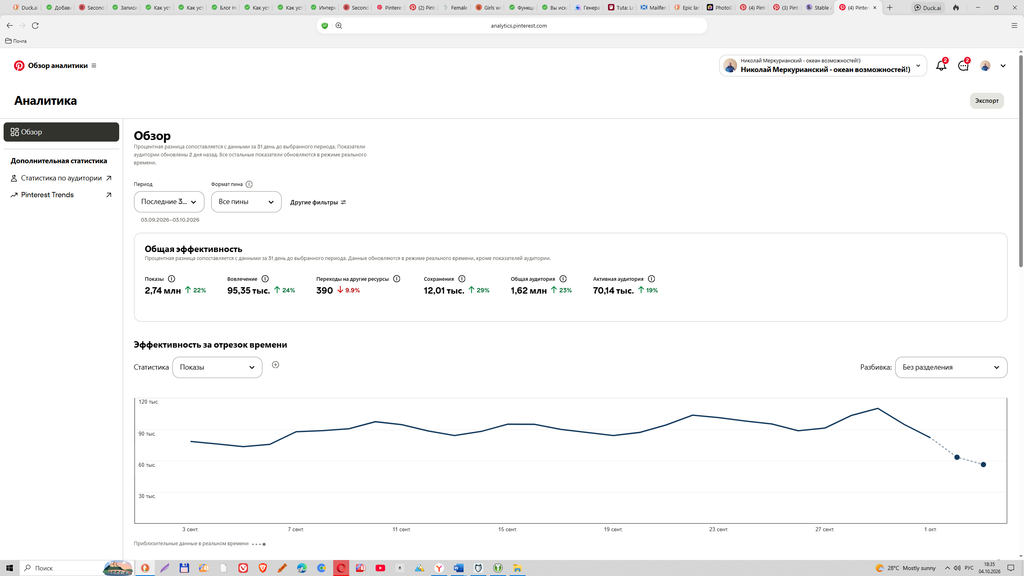This screenshot has height=576, width=1024.
Task: Open the Windows Start menu
Action: pyautogui.click(x=10, y=568)
